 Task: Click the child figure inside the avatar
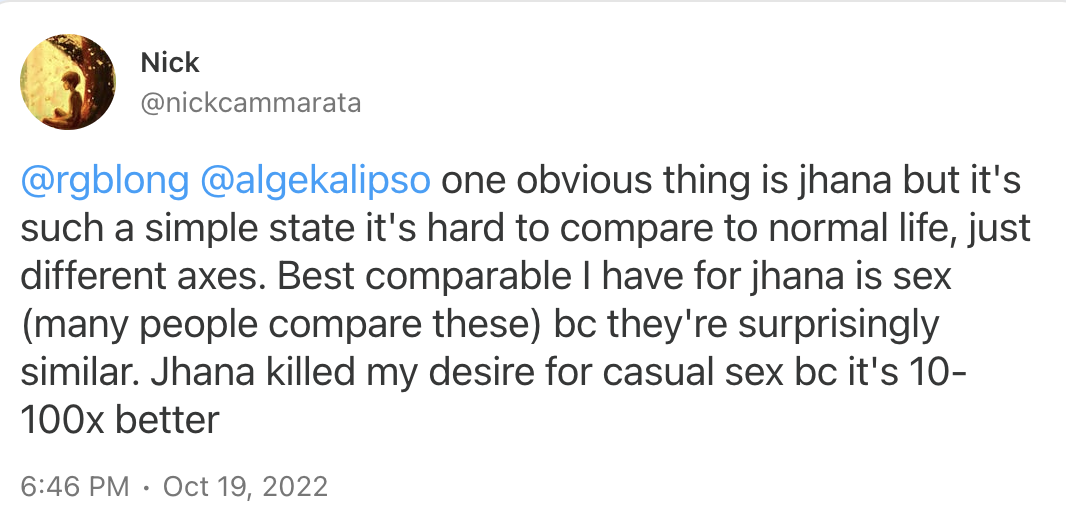tap(67, 99)
